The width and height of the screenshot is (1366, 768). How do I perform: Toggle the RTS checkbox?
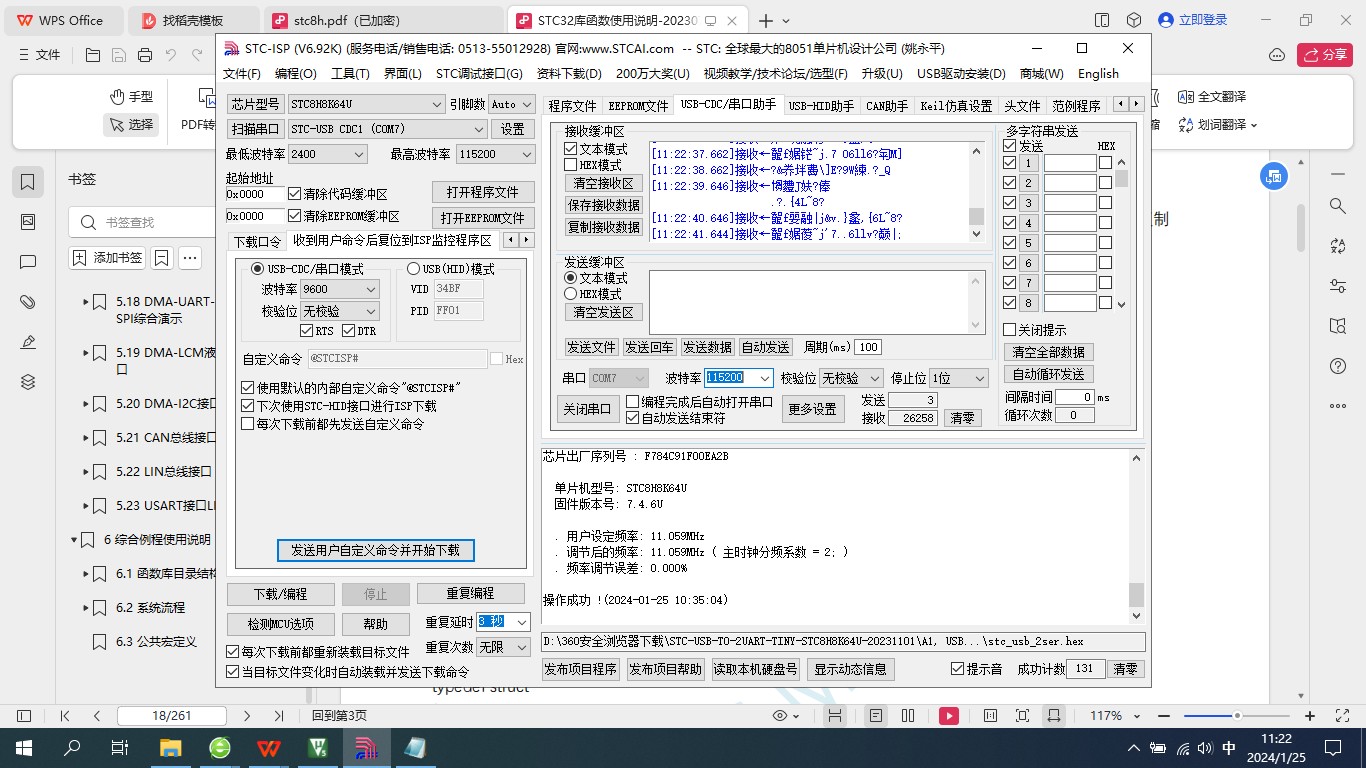[x=307, y=331]
